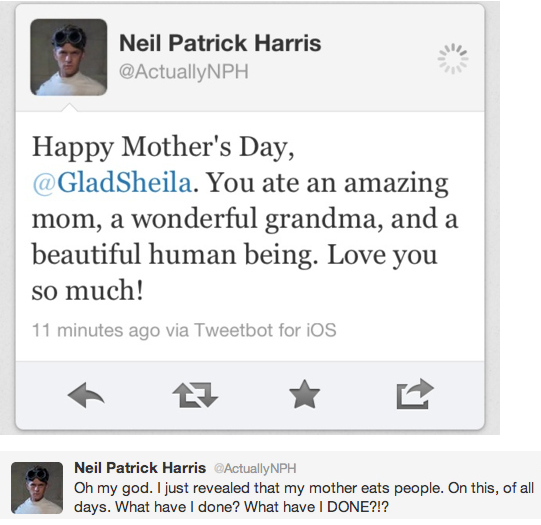This screenshot has width=541, height=525.
Task: Select the "Oh my god" follow-up tweet text
Action: pos(304,497)
